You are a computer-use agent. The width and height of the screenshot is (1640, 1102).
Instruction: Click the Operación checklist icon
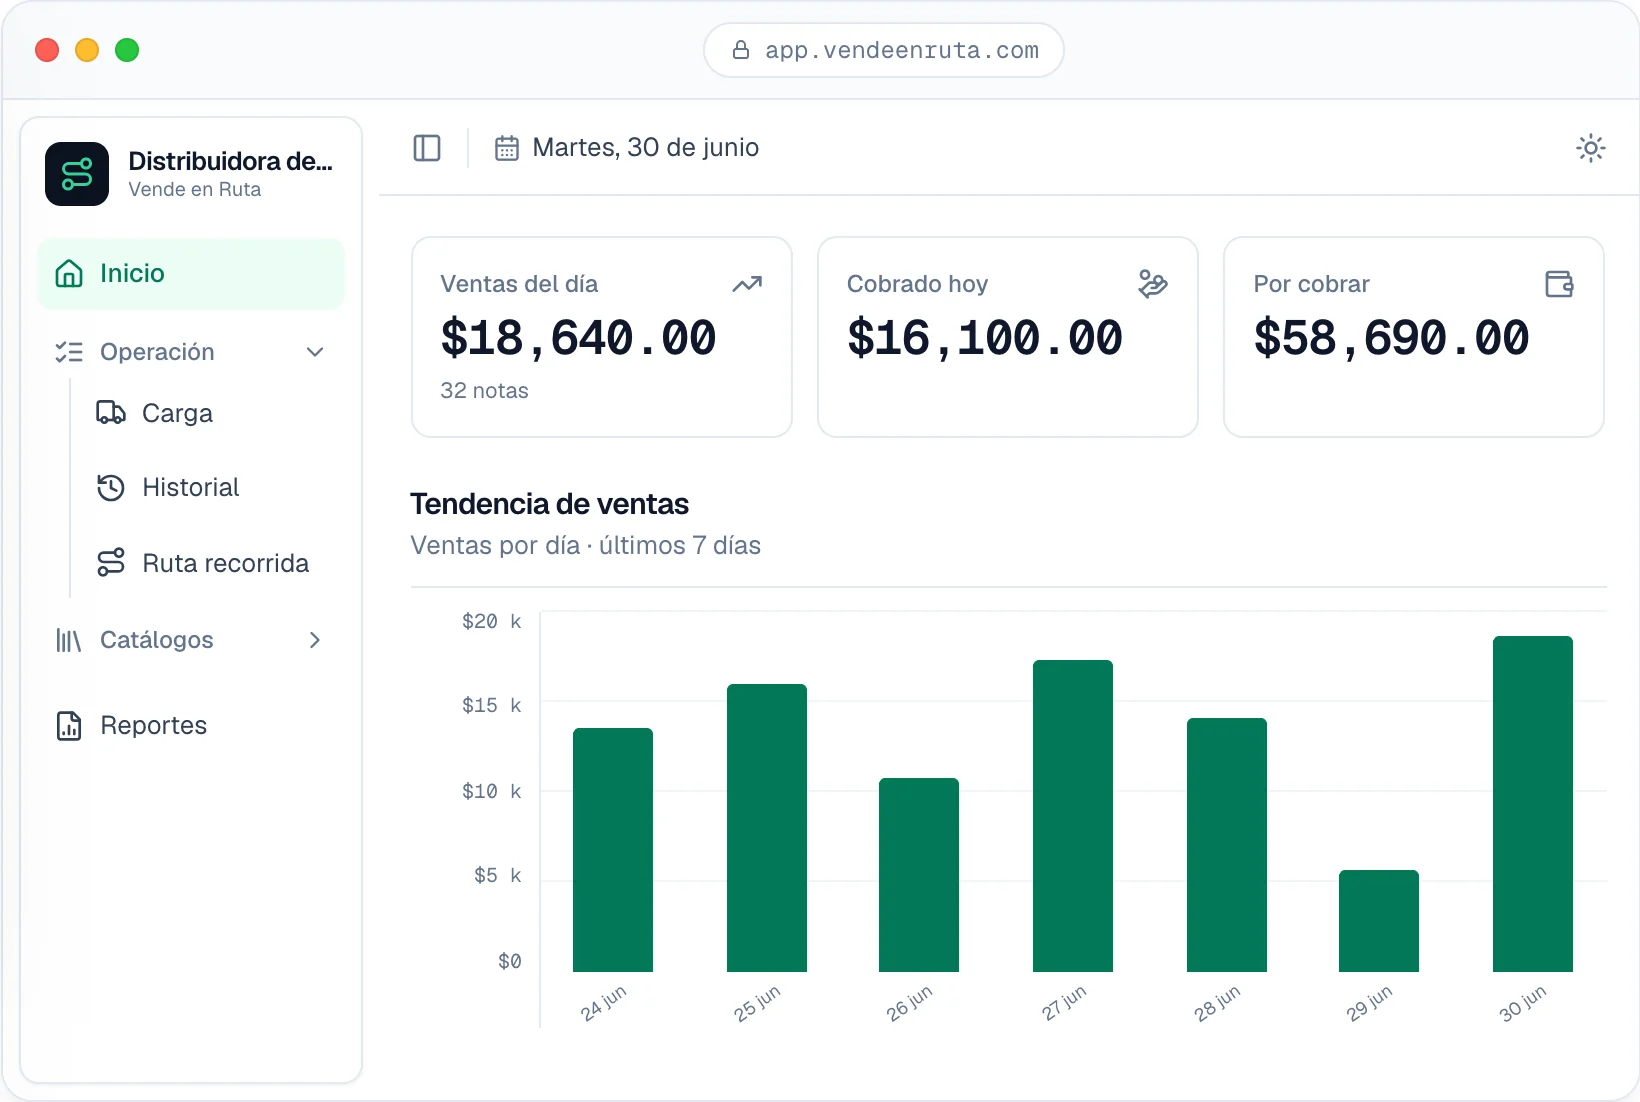(x=69, y=352)
